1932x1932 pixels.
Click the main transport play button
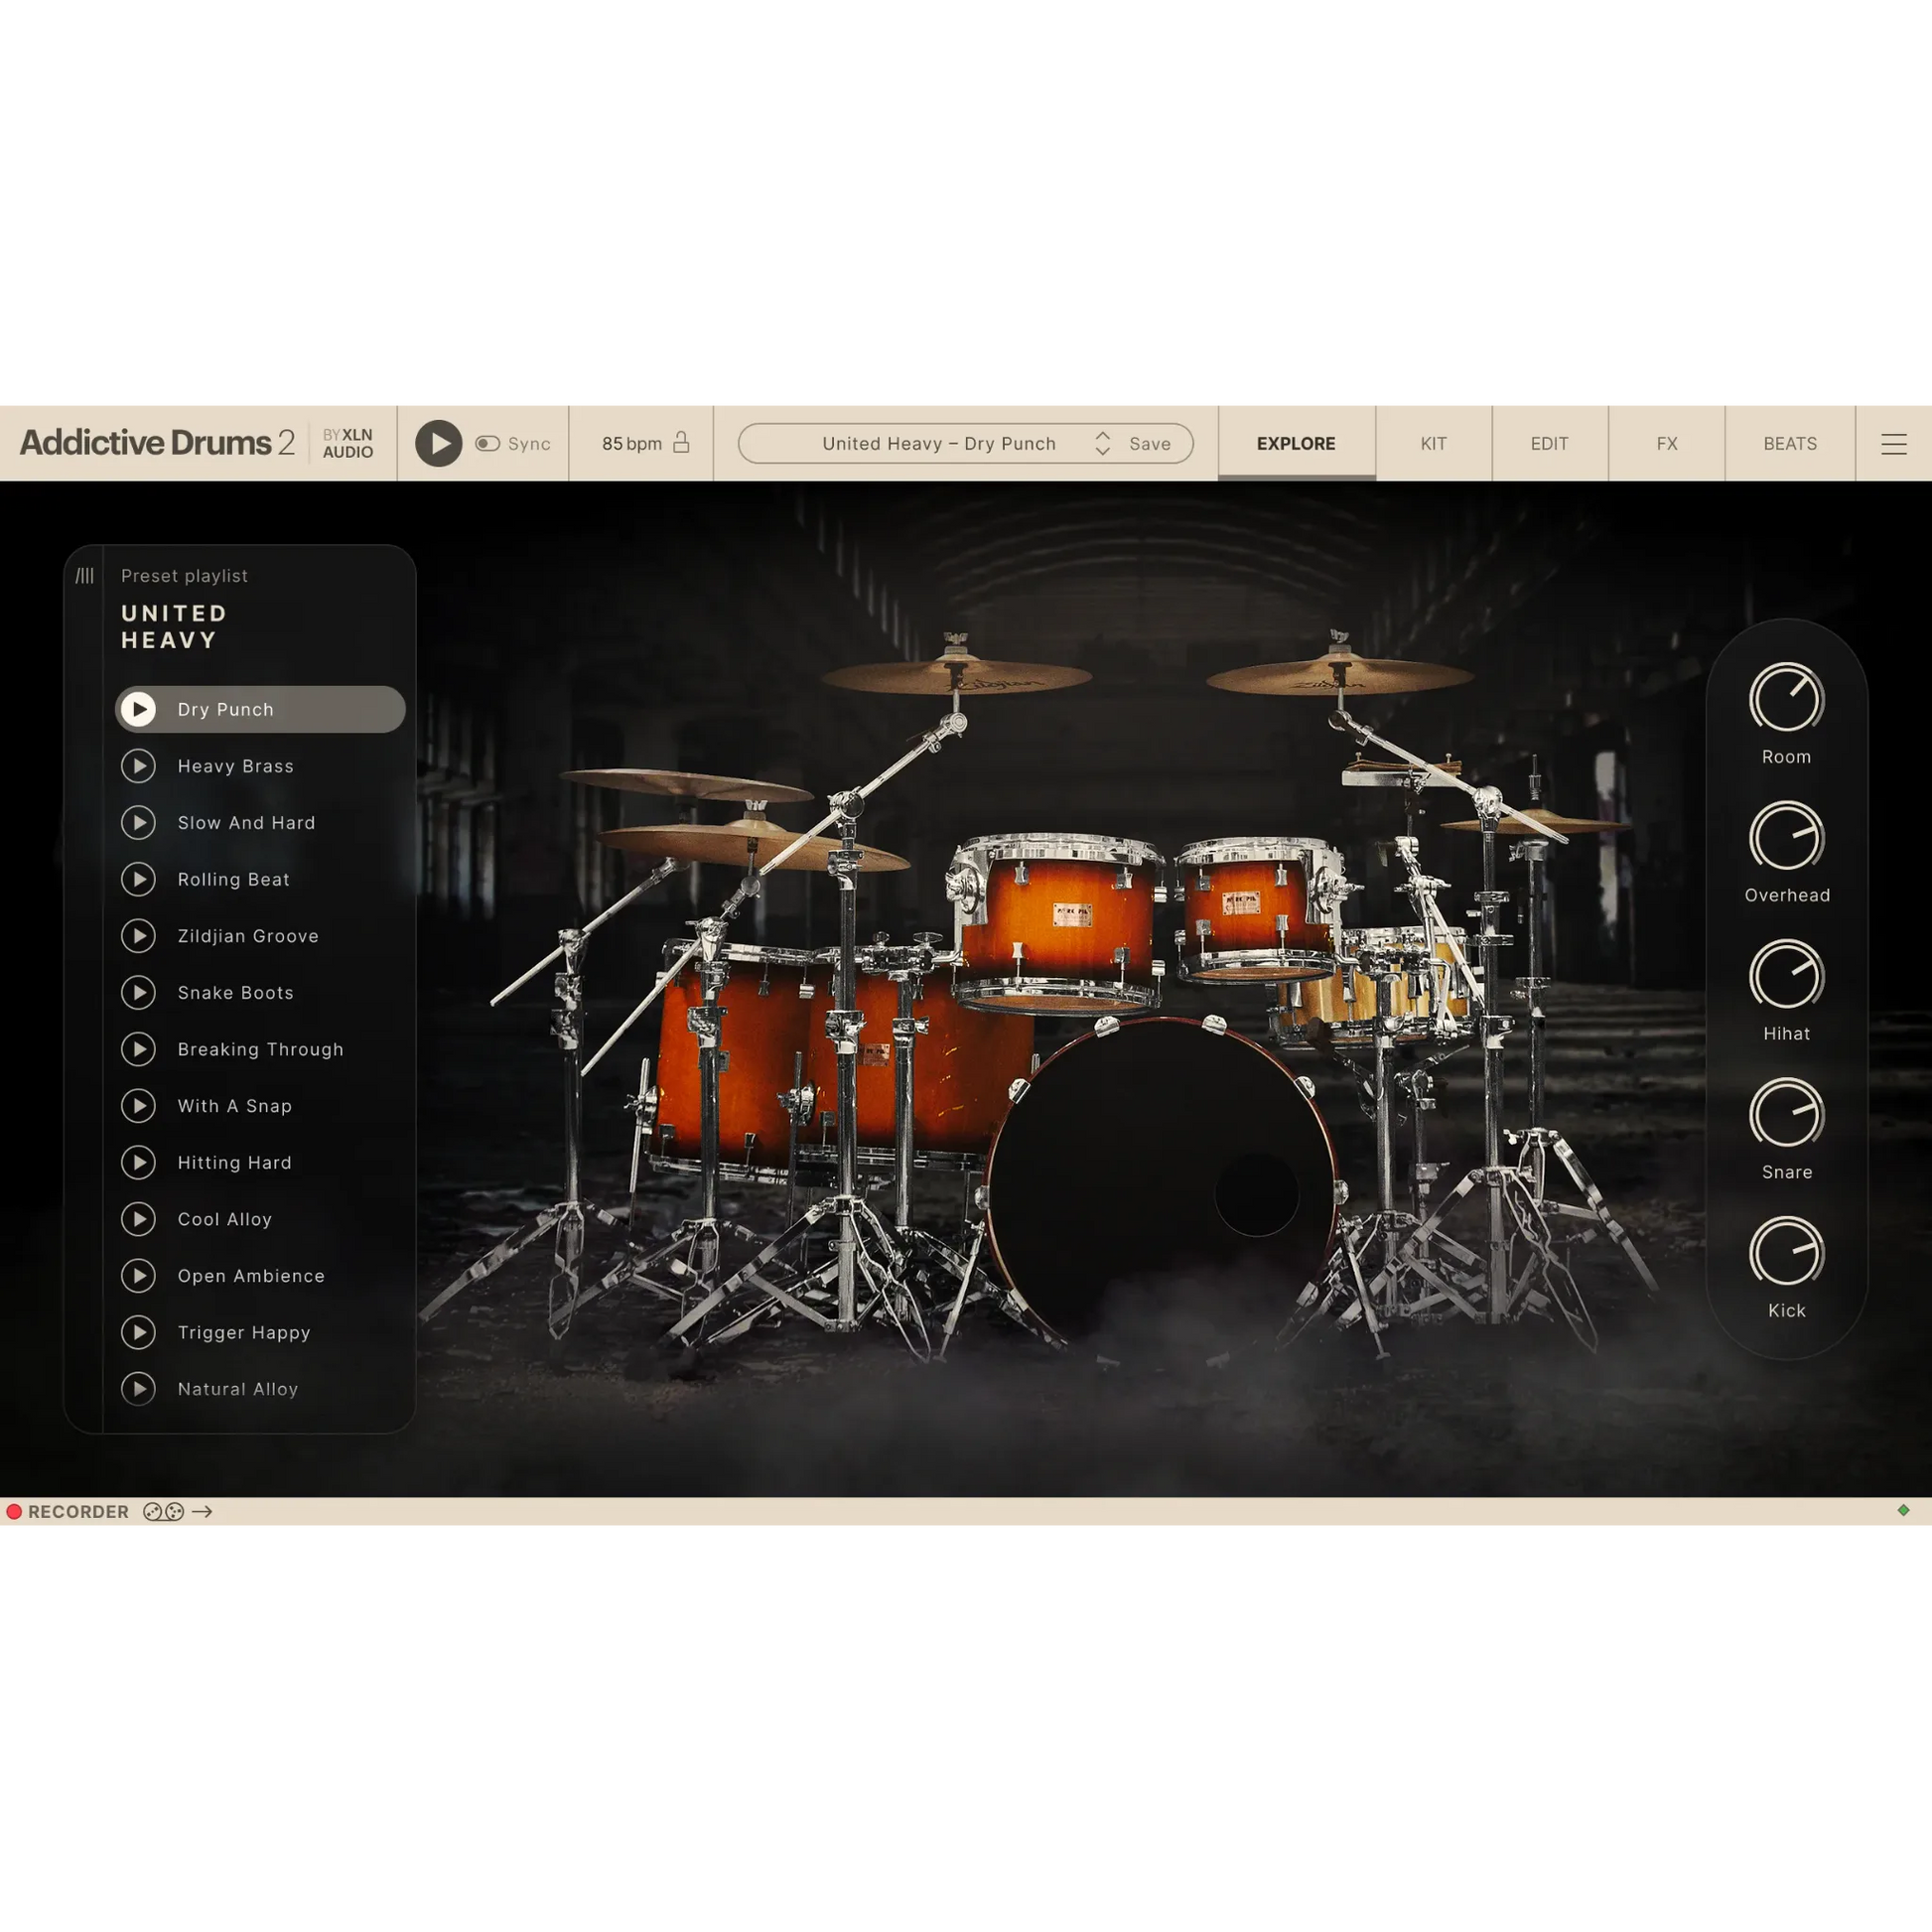point(438,443)
